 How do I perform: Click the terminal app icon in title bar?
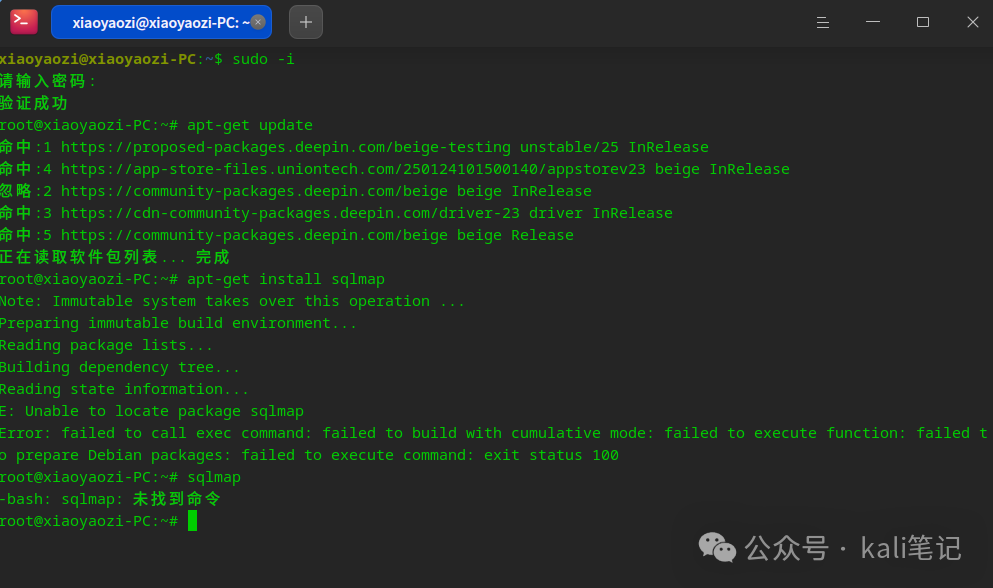tap(24, 21)
